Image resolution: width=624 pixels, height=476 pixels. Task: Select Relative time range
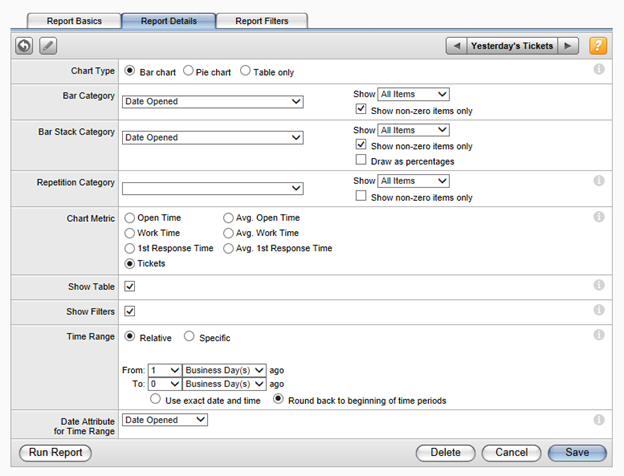(130, 336)
